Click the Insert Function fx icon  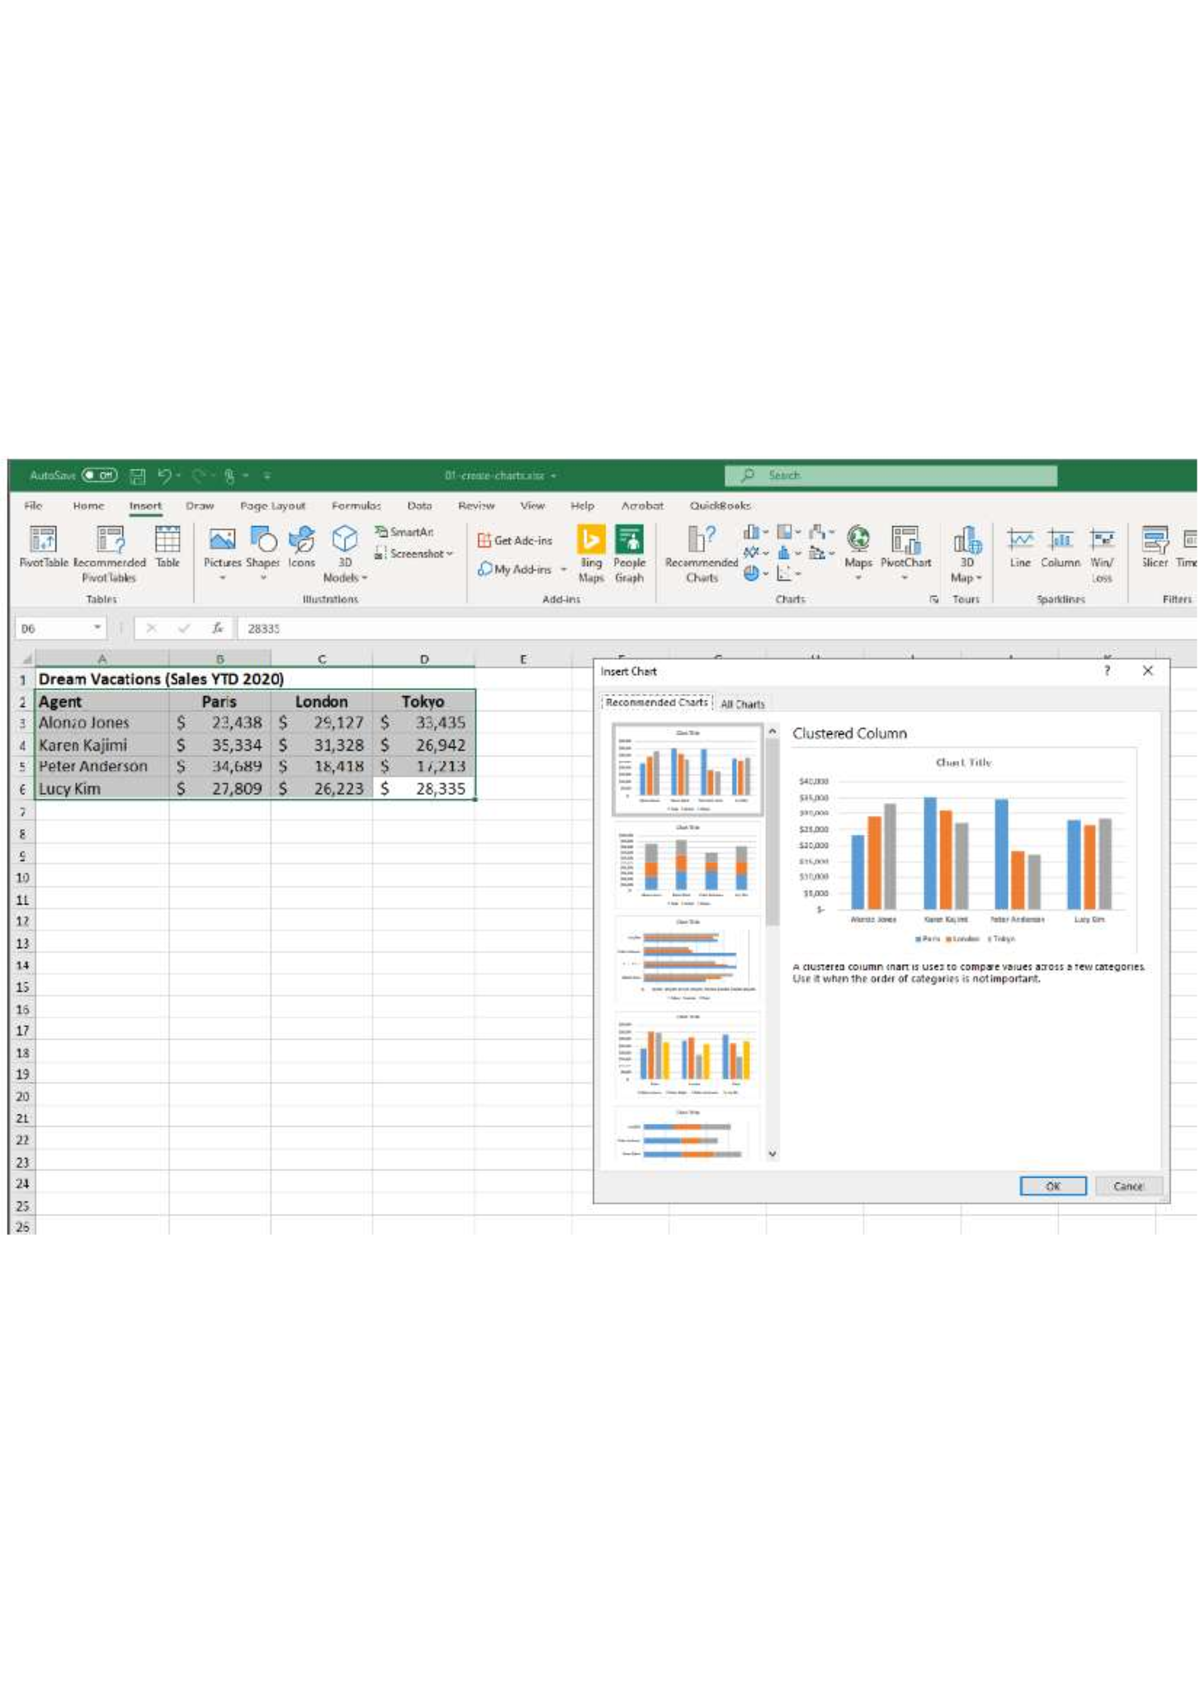(x=217, y=628)
